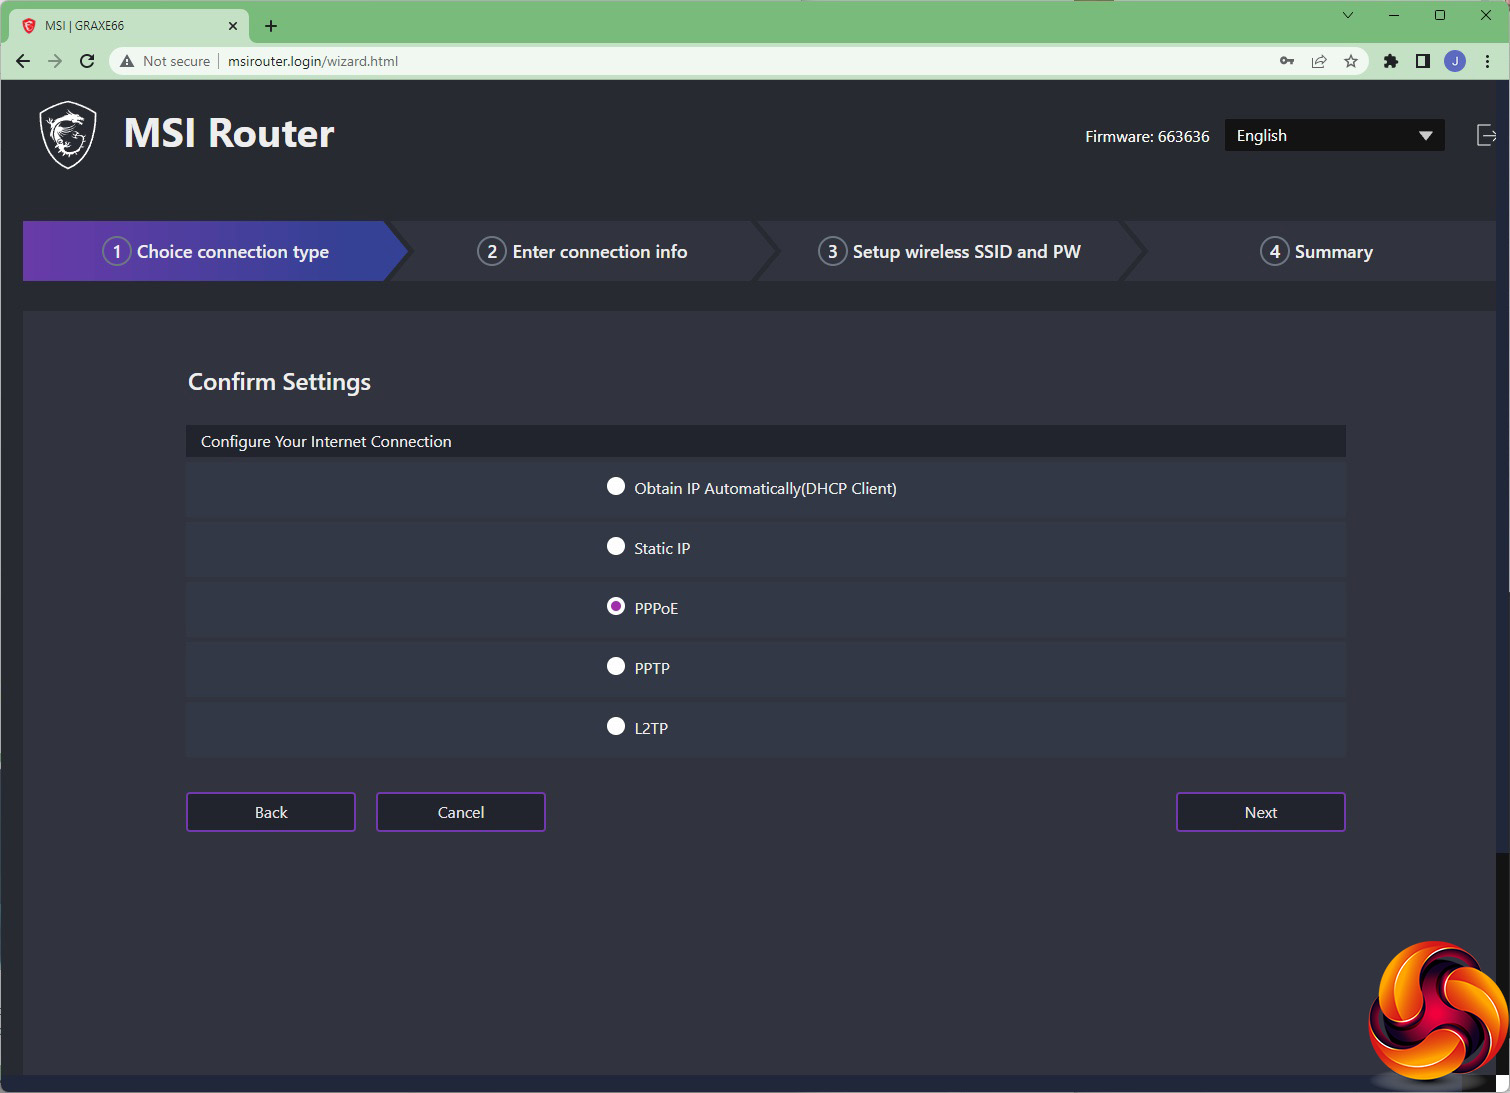Go to step 4 Summary
The width and height of the screenshot is (1510, 1093).
pyautogui.click(x=1316, y=251)
